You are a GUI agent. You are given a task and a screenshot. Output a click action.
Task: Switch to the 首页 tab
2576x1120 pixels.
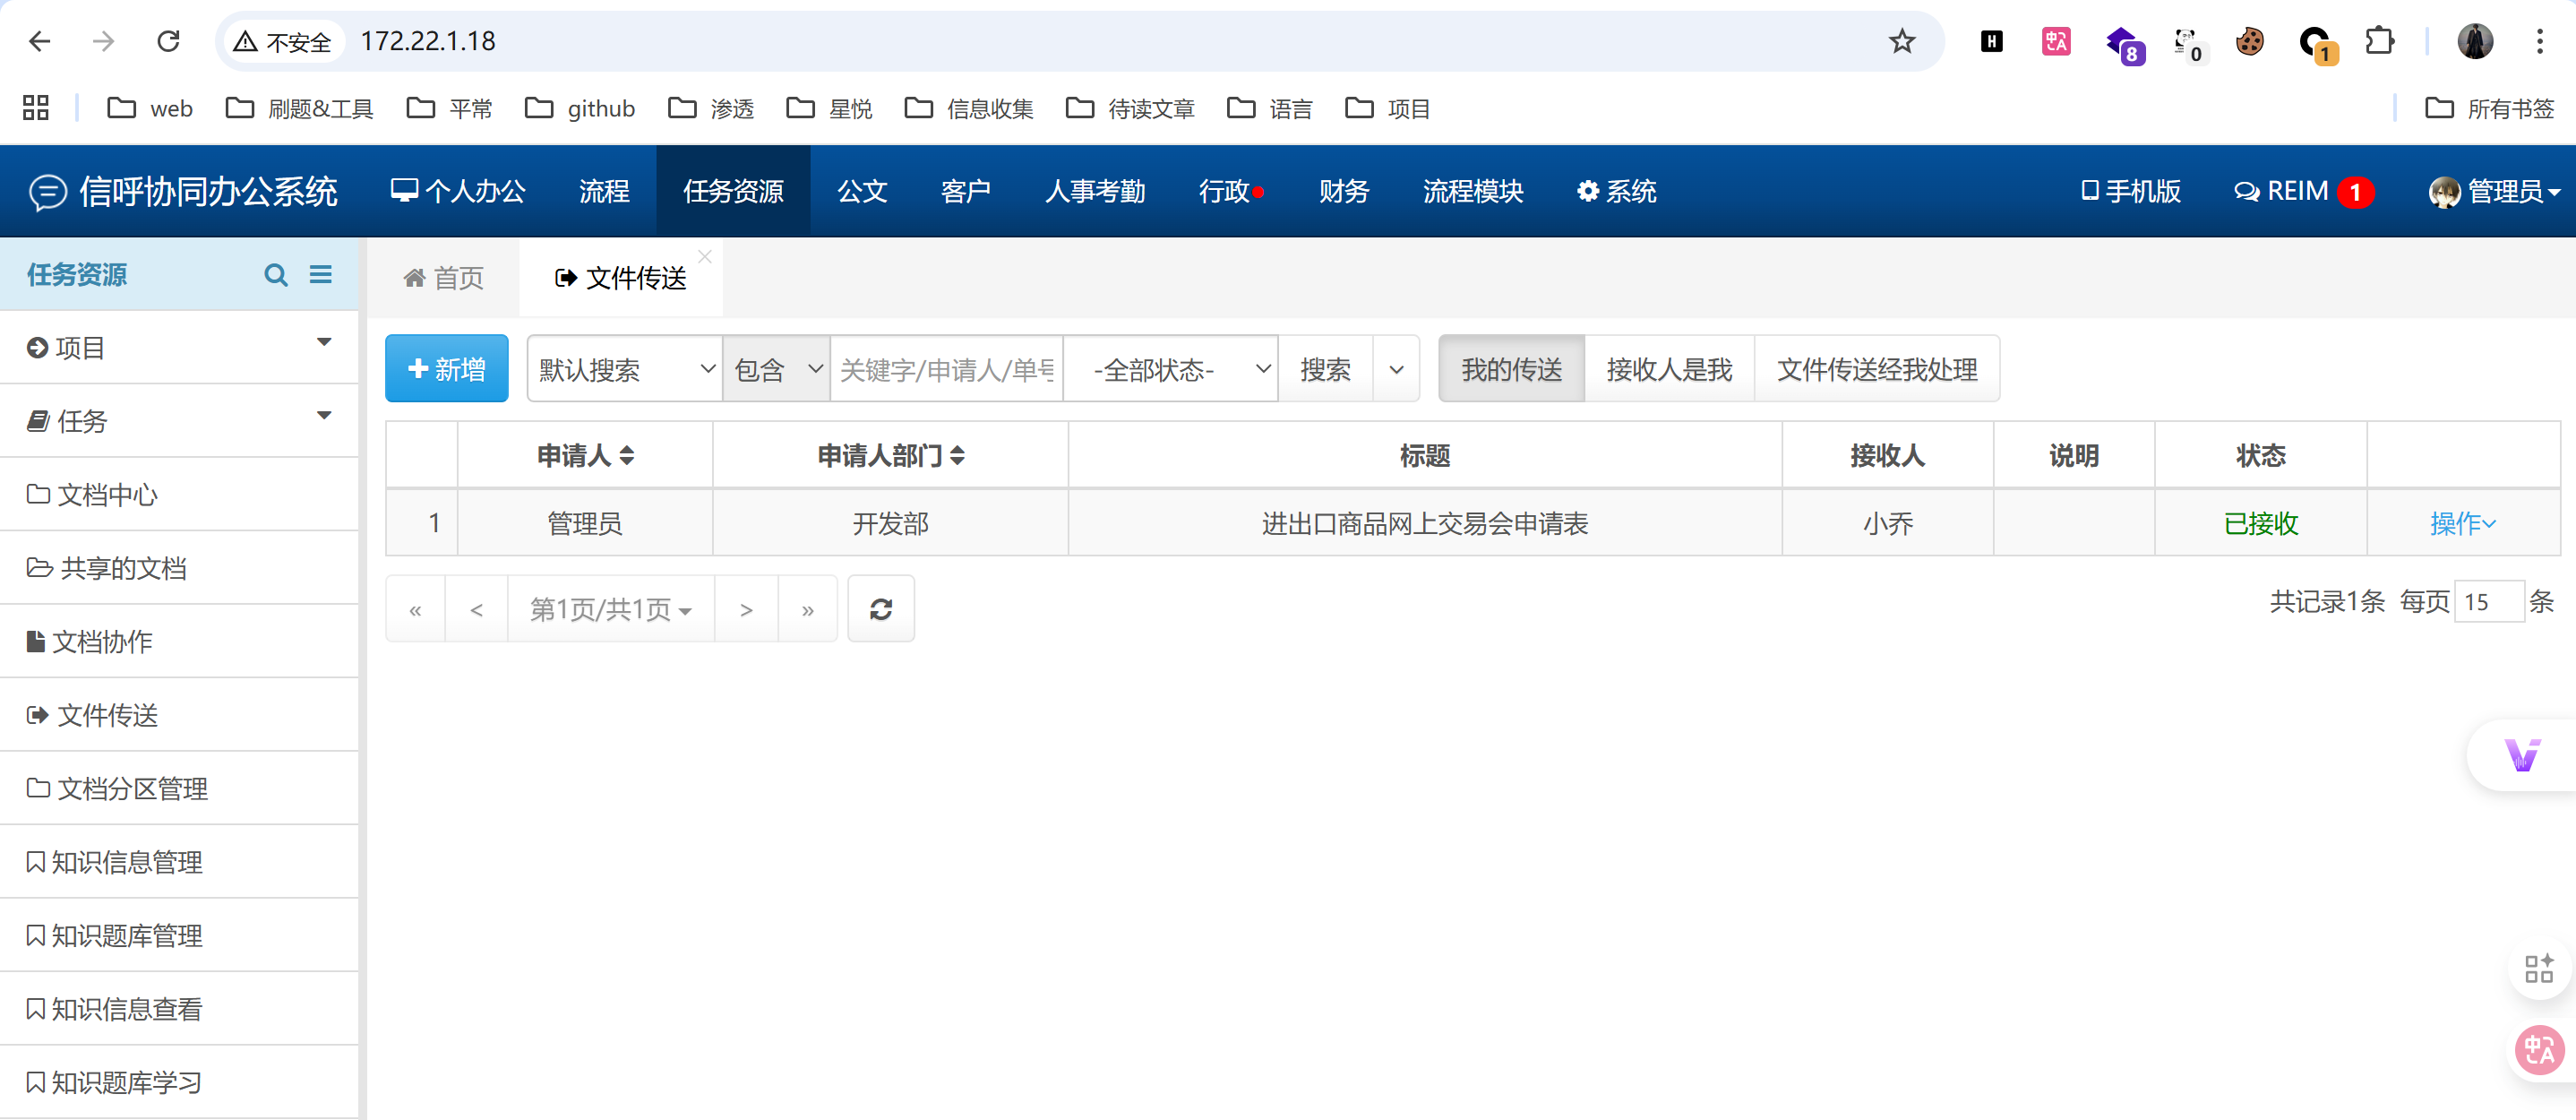click(x=443, y=278)
